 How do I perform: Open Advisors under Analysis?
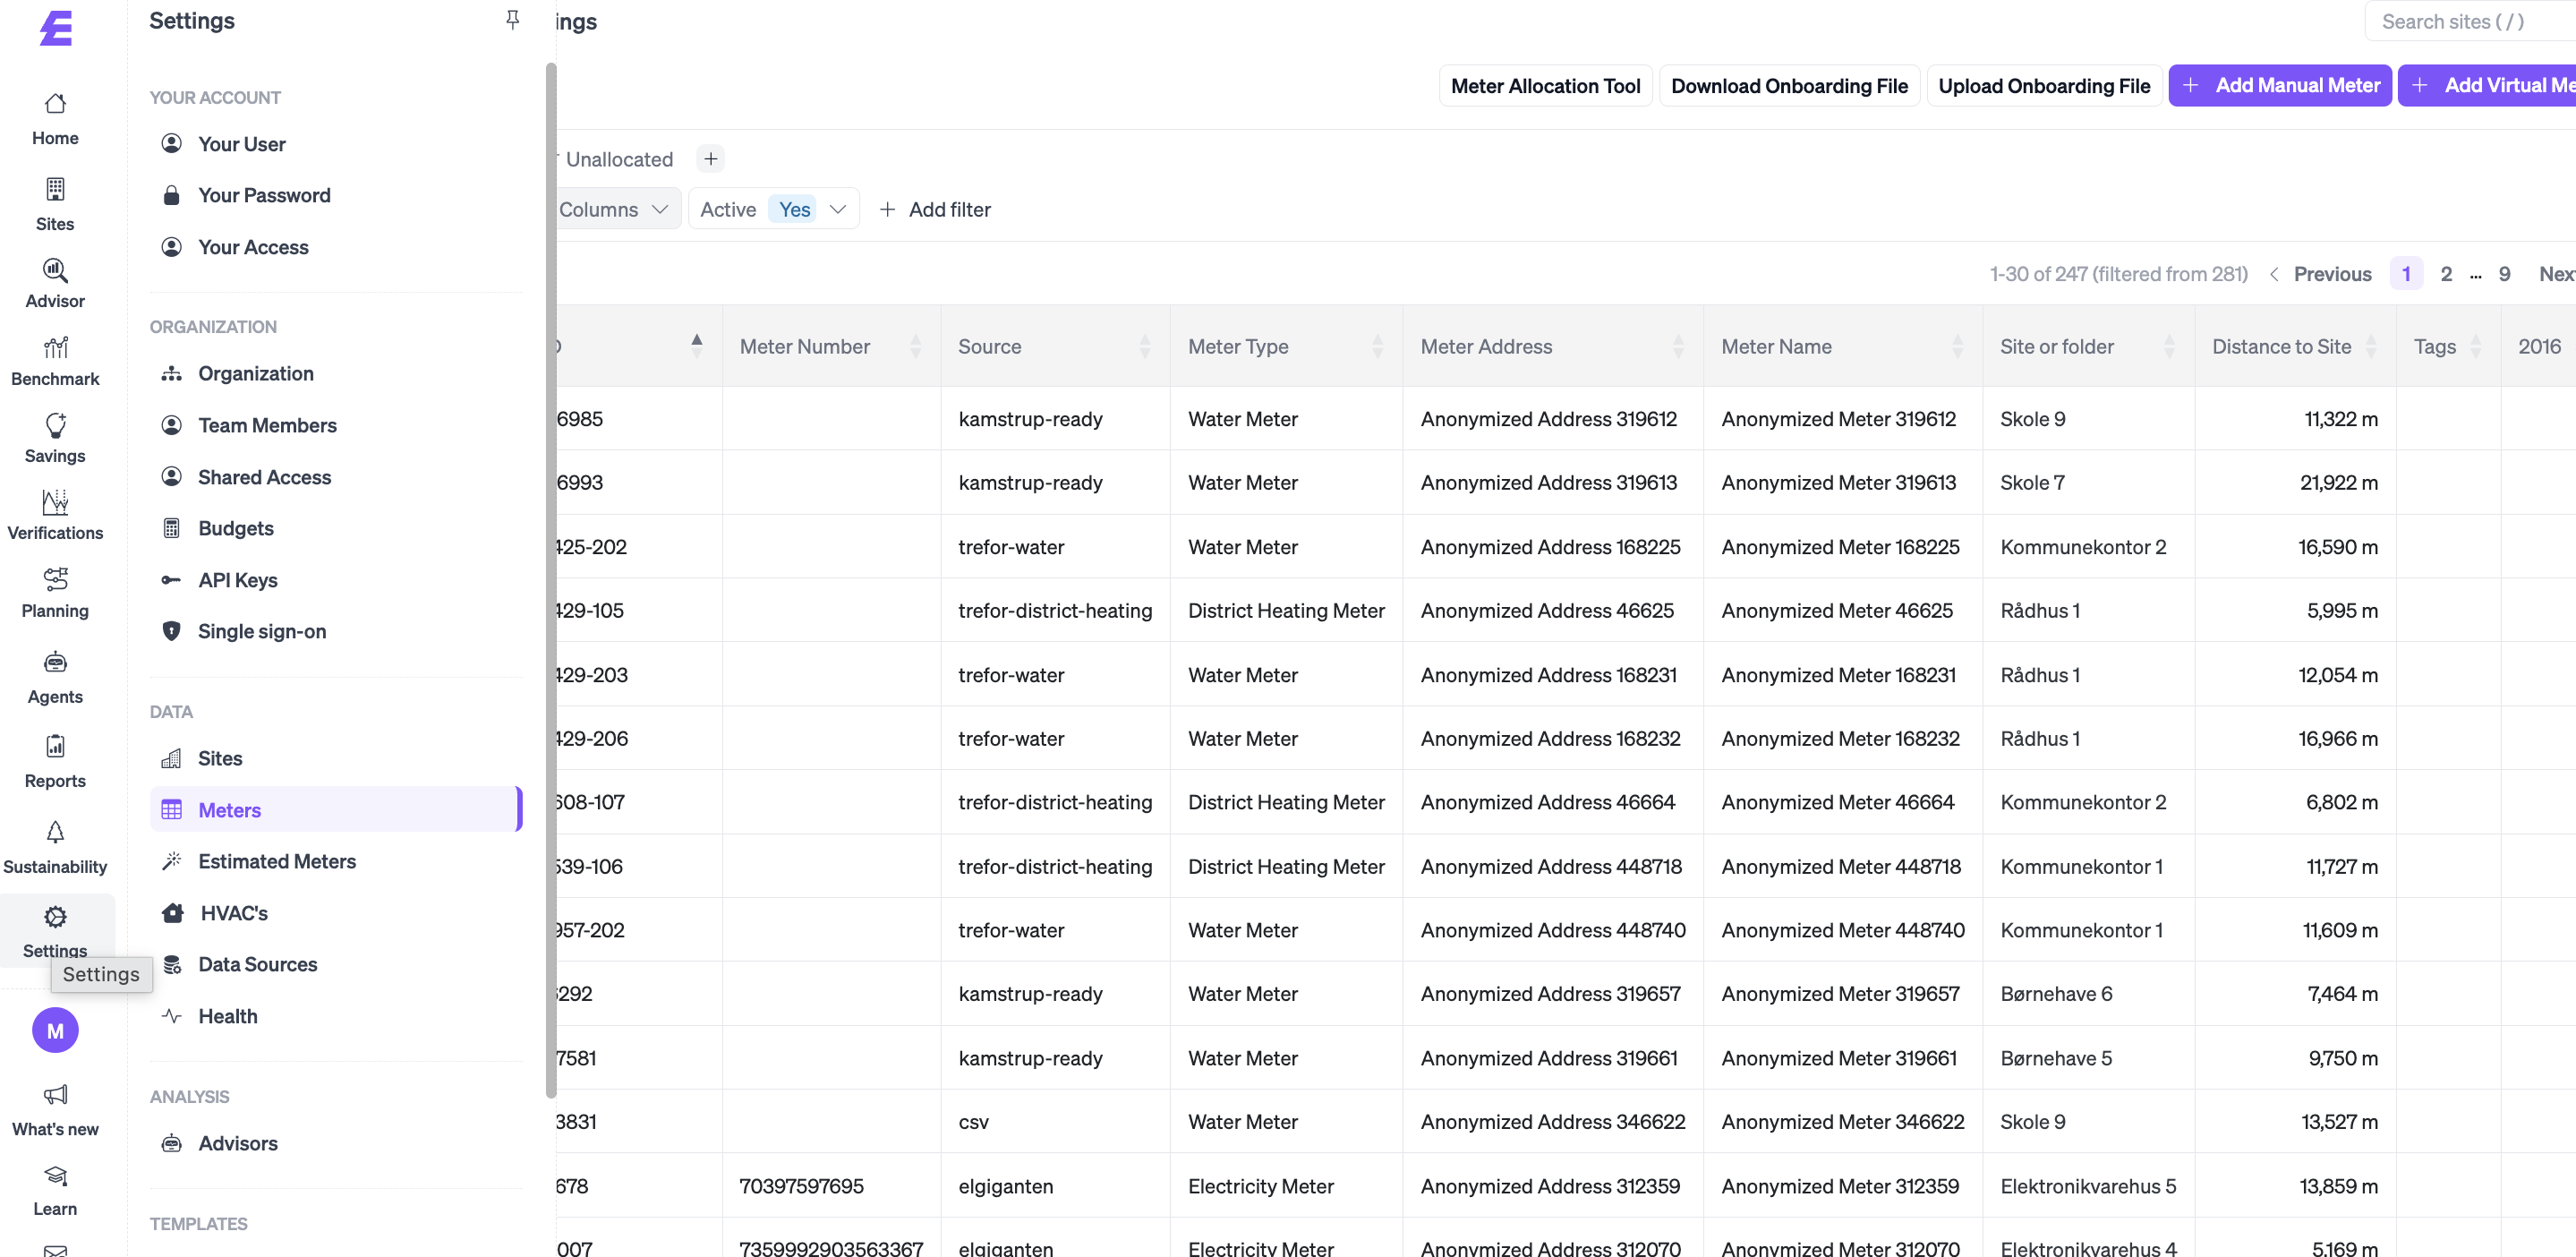[x=336, y=1143]
